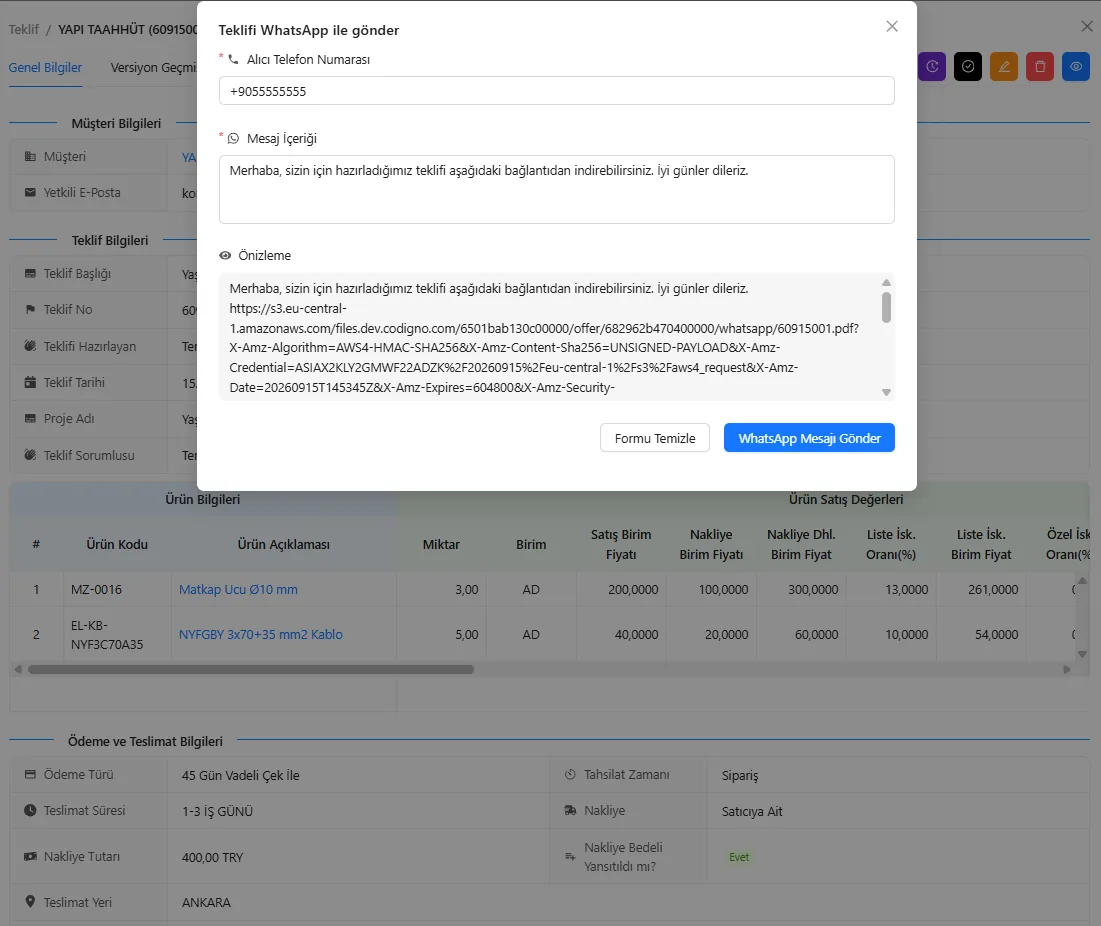Click the Ürün Açıklaması column header
The height and width of the screenshot is (926, 1101).
(284, 545)
